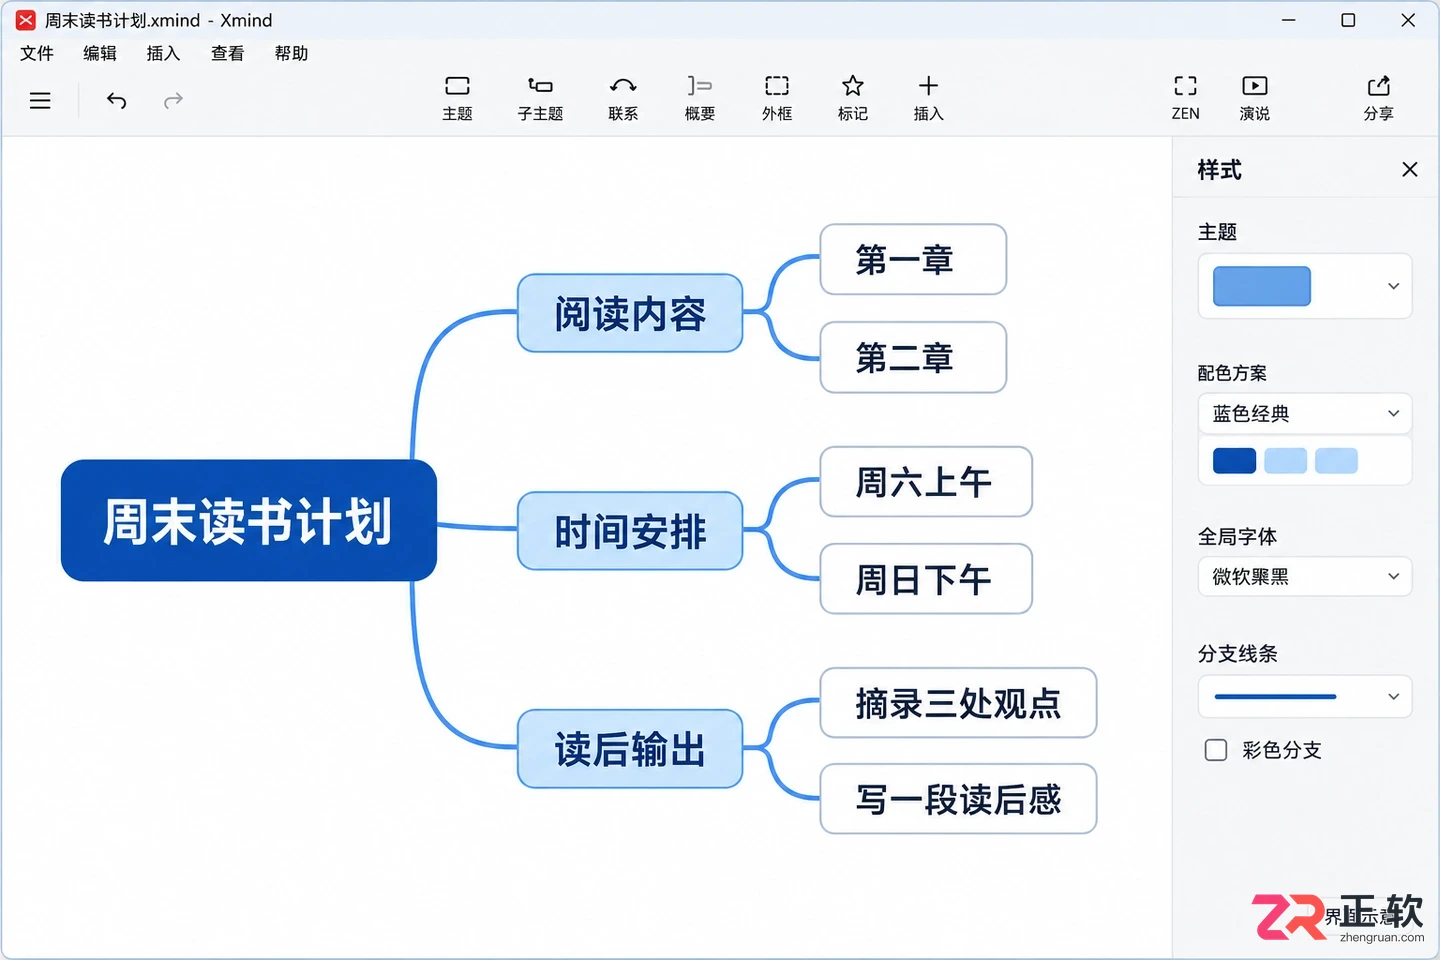The width and height of the screenshot is (1440, 960).
Task: Open the 分享 share options
Action: [1378, 98]
